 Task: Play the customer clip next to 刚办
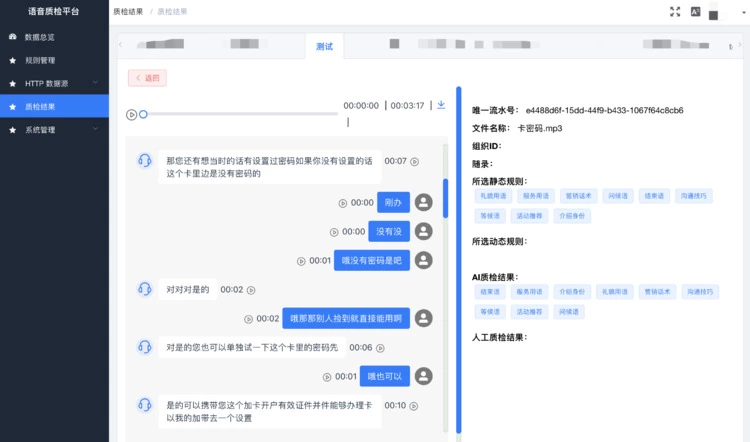[x=343, y=202]
